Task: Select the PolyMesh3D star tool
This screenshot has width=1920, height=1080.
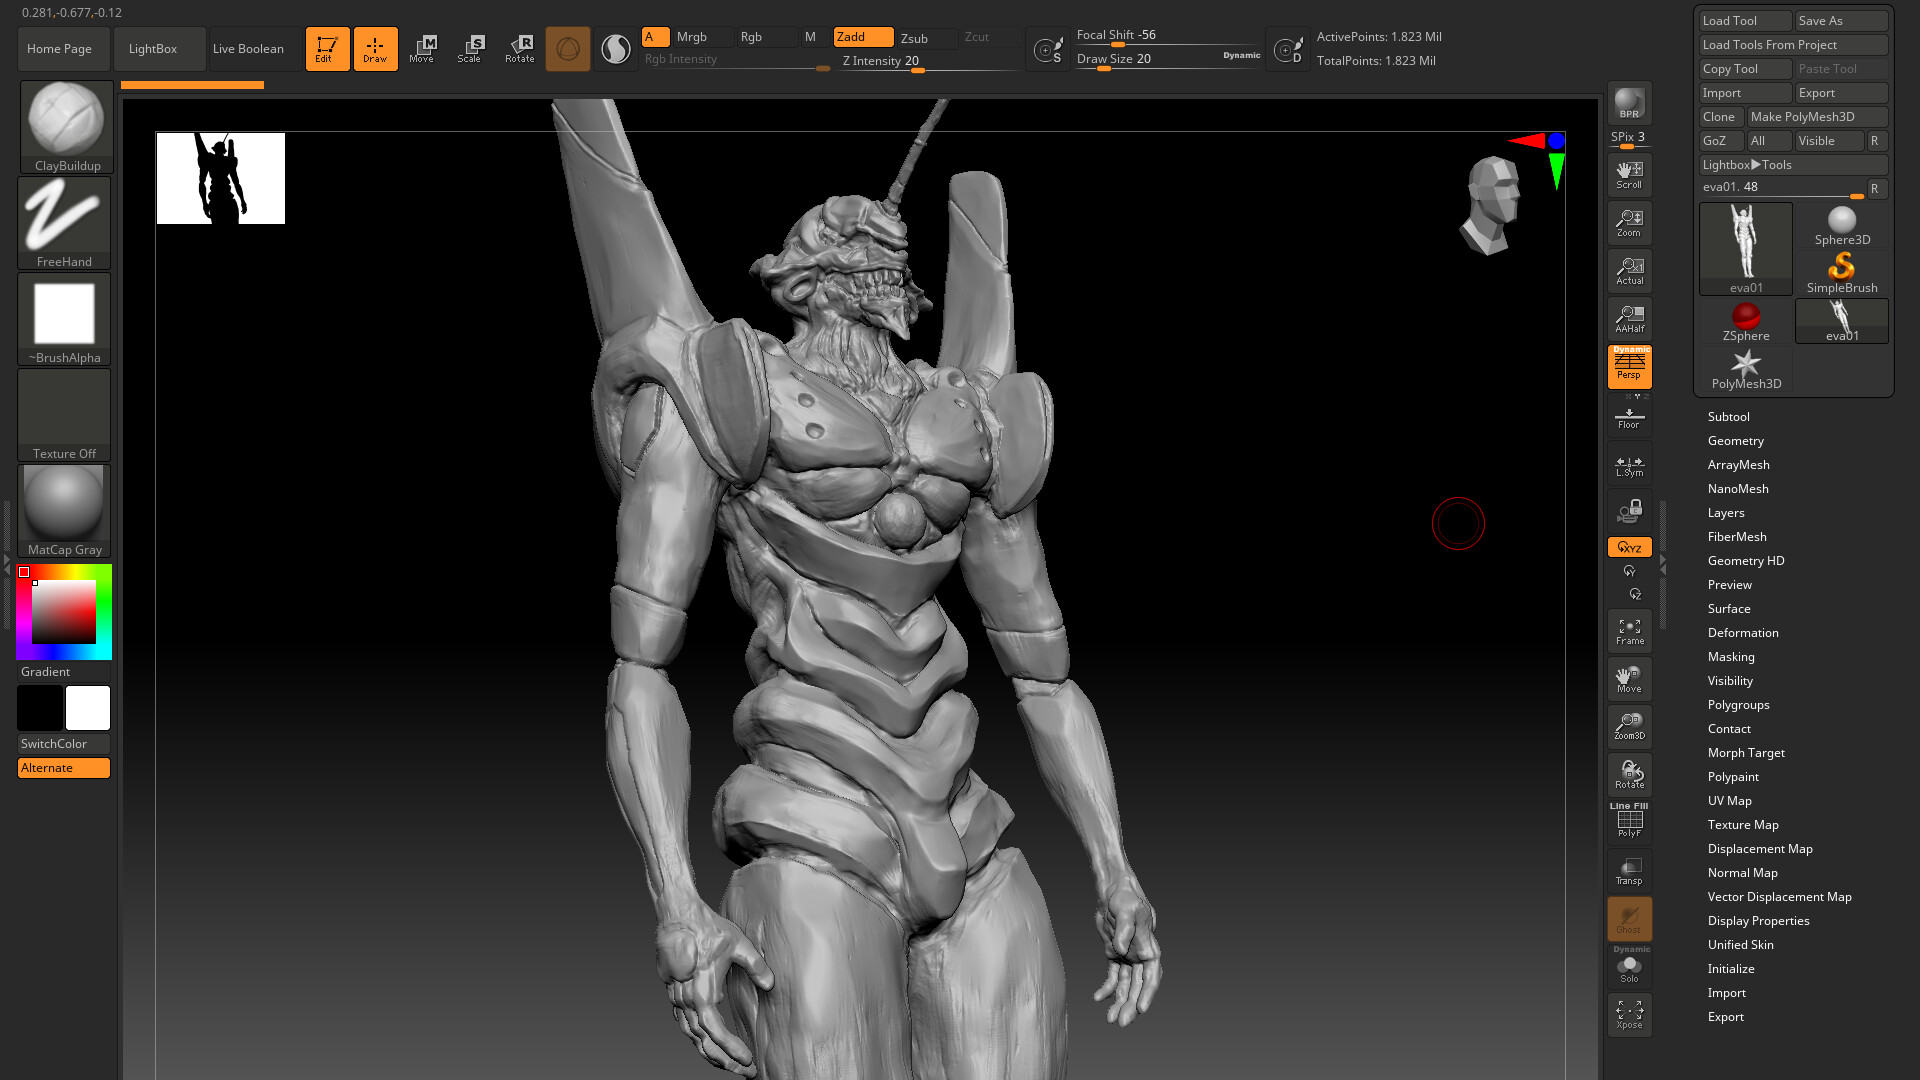Action: tap(1746, 369)
